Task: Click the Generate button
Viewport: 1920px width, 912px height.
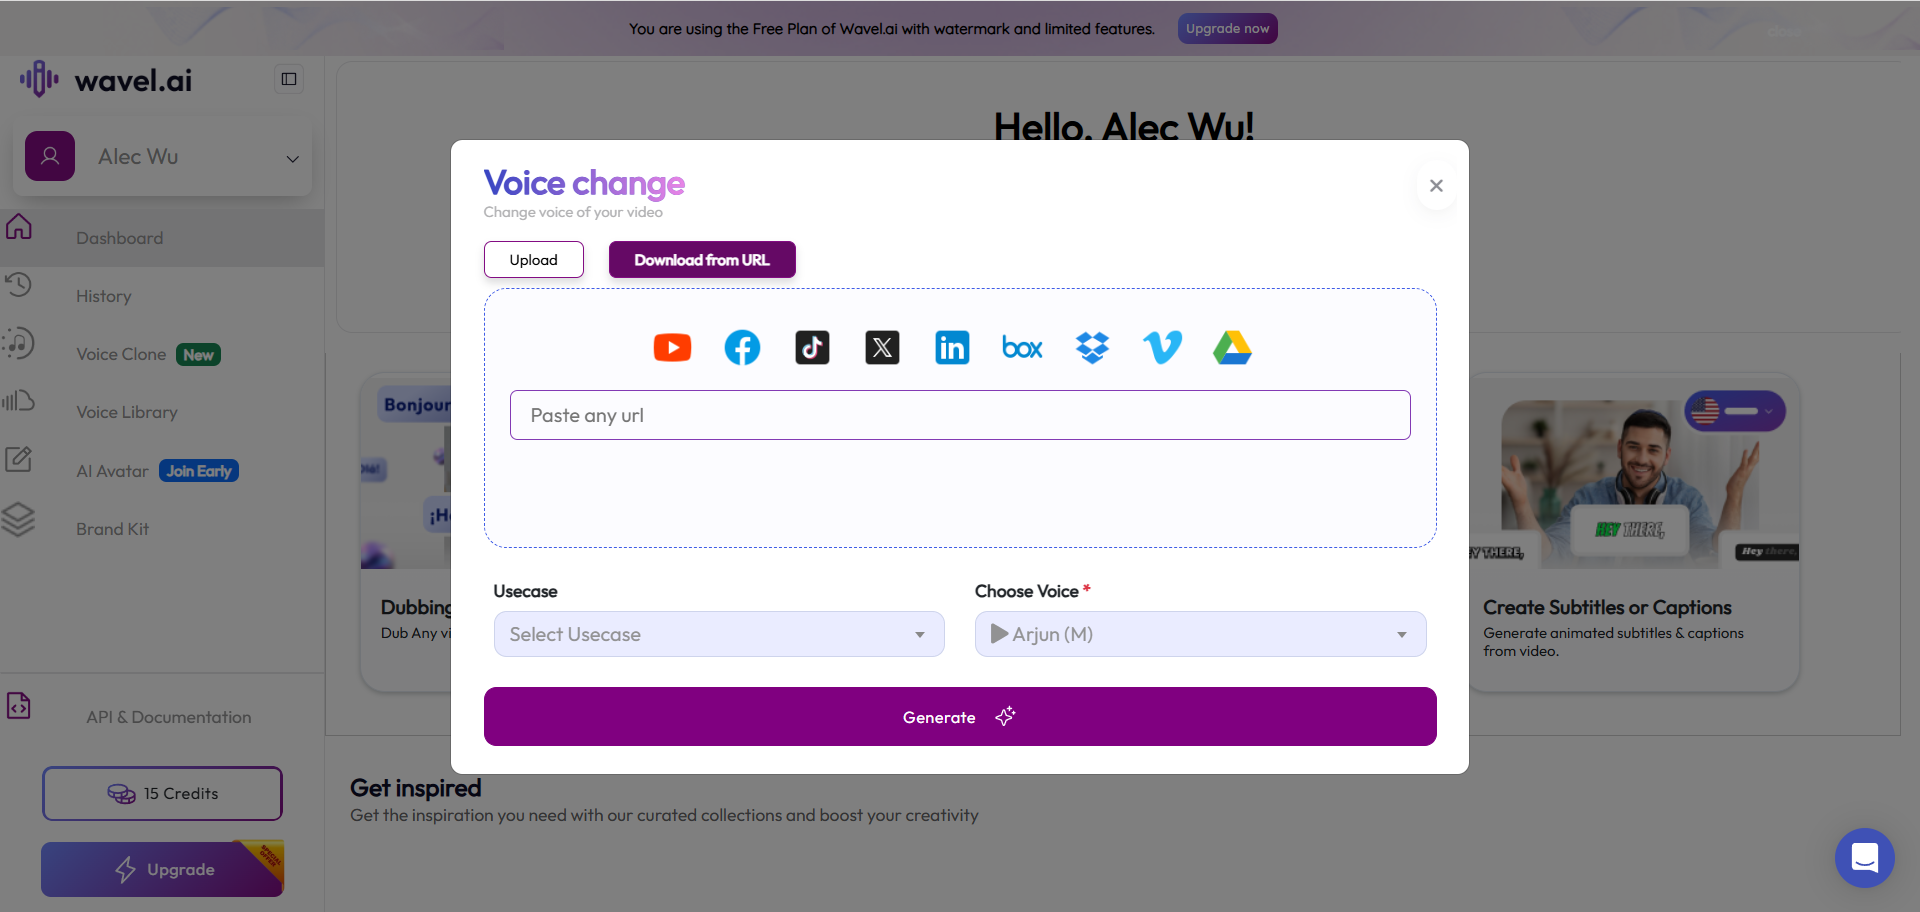Action: coord(960,717)
